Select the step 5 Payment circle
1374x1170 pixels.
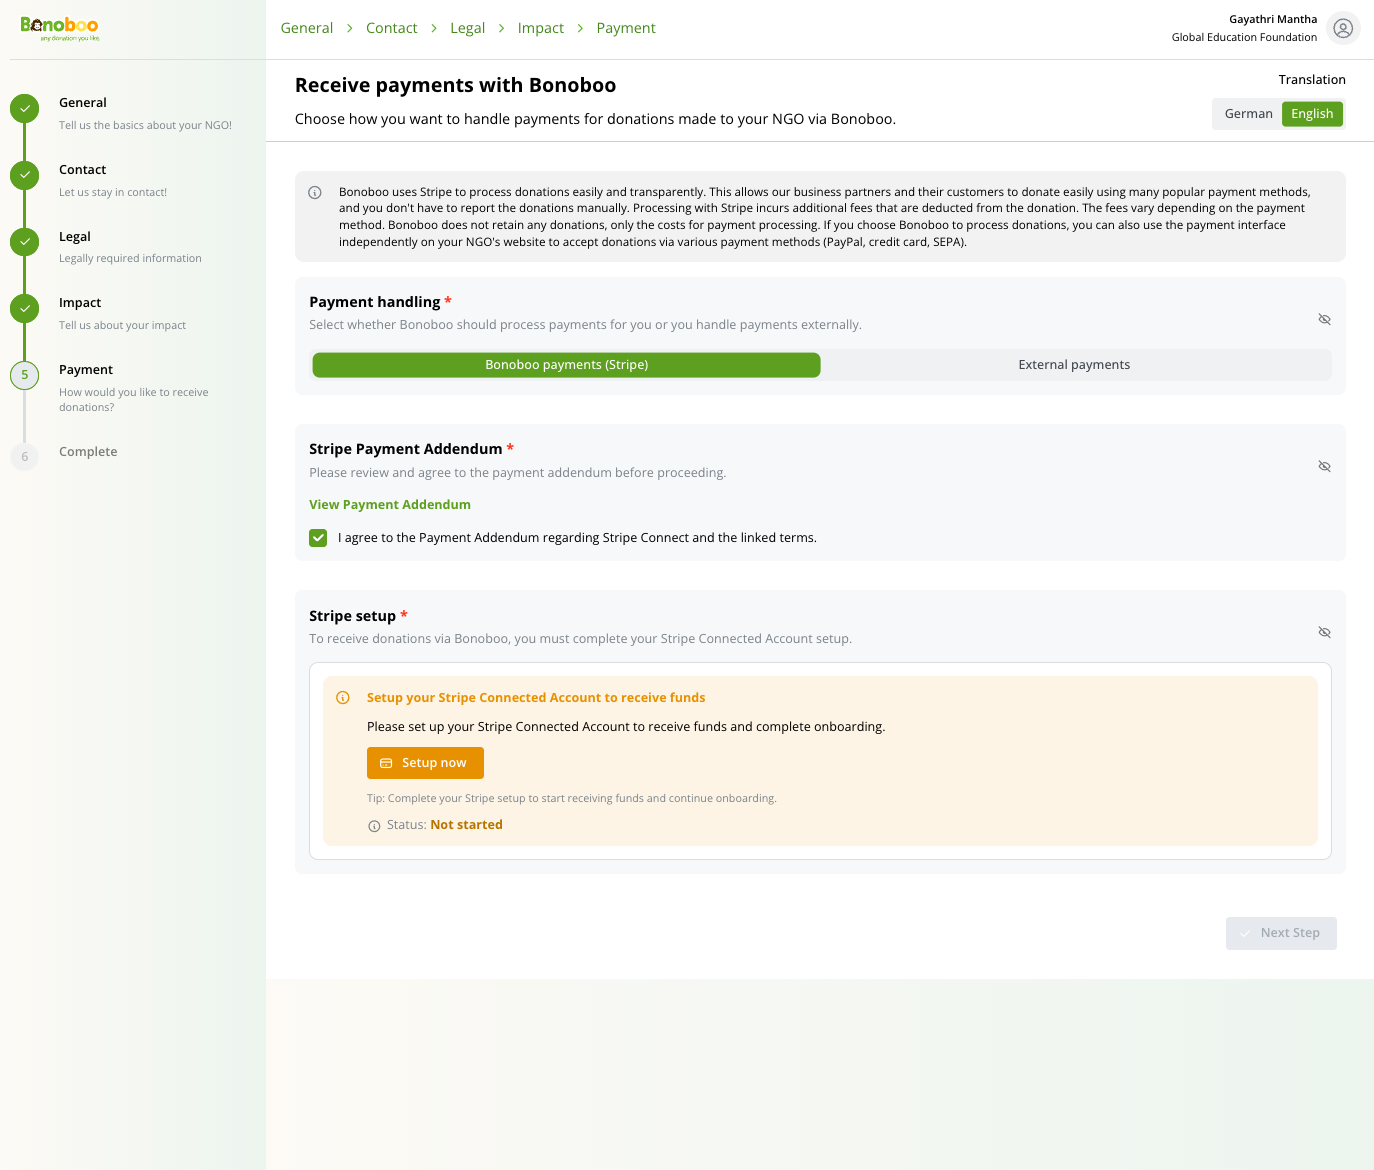point(25,375)
